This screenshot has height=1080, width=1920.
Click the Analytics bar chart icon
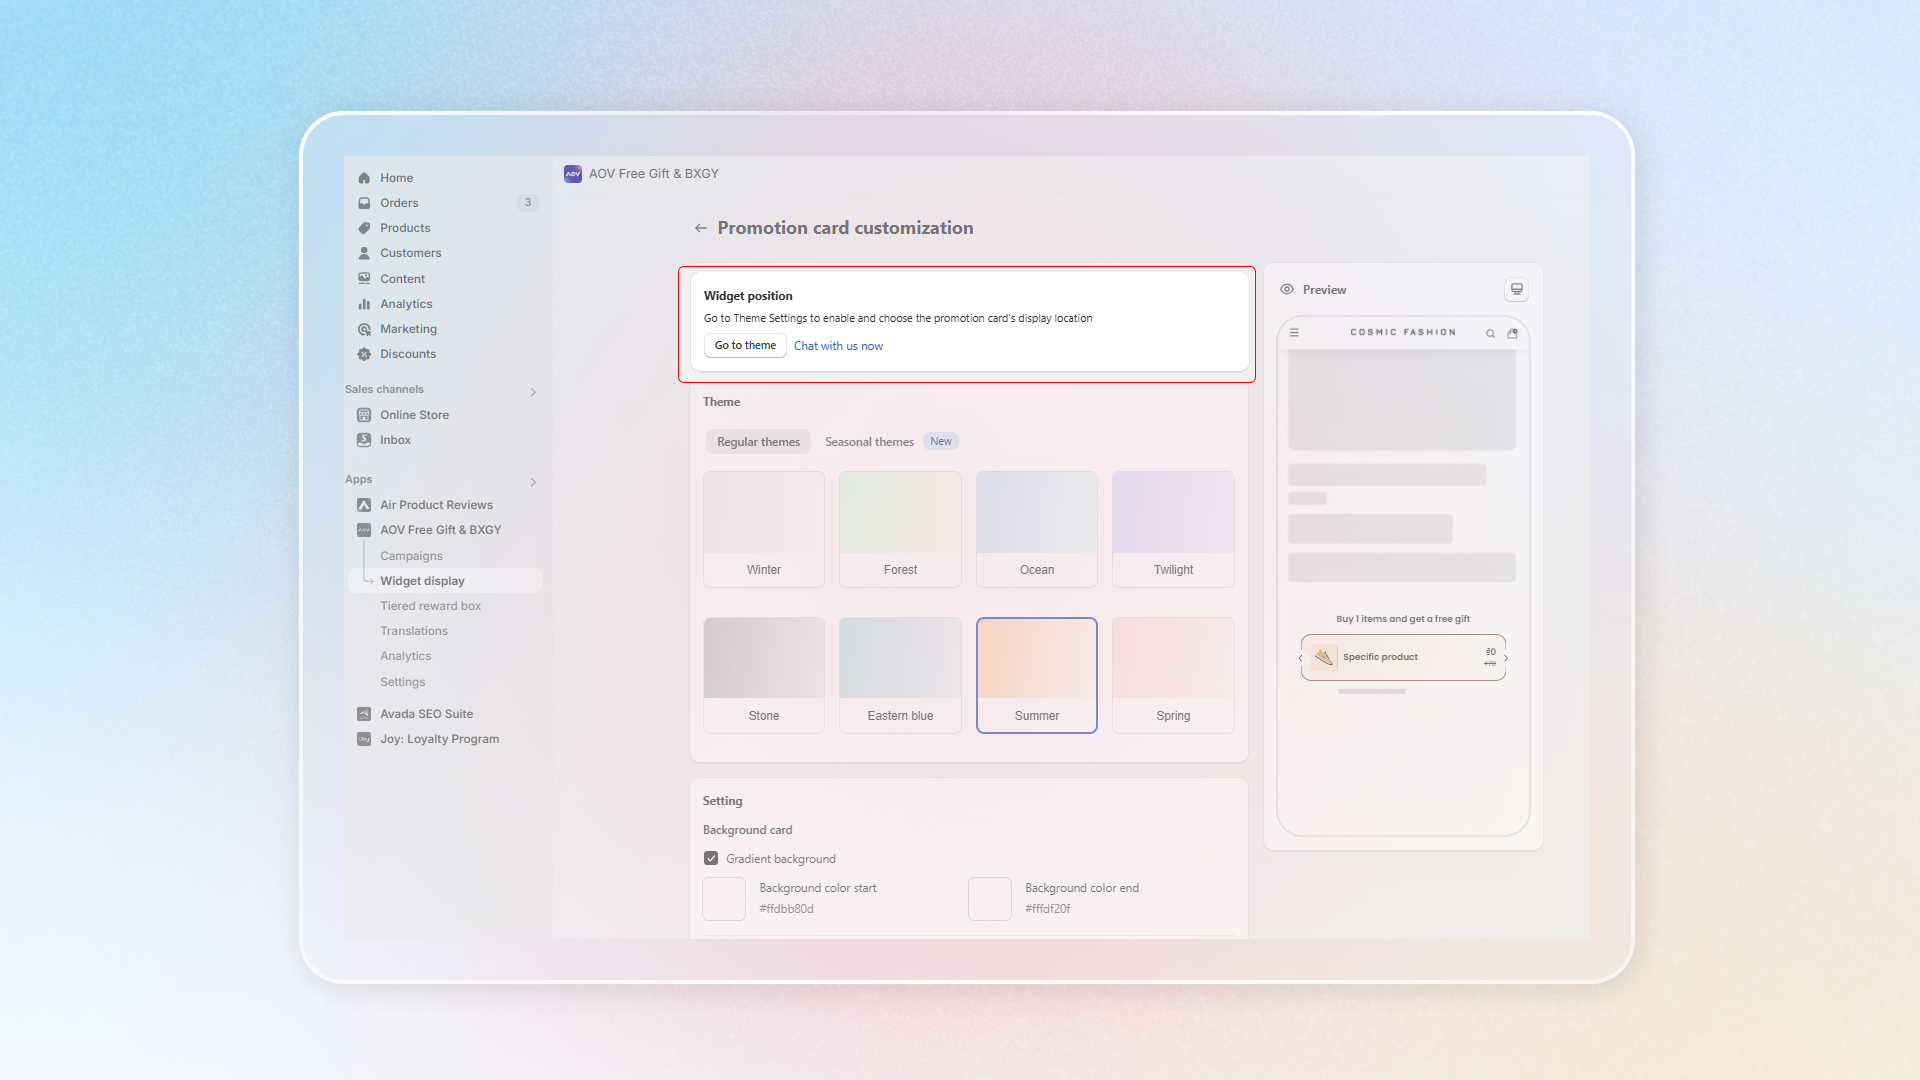click(364, 304)
